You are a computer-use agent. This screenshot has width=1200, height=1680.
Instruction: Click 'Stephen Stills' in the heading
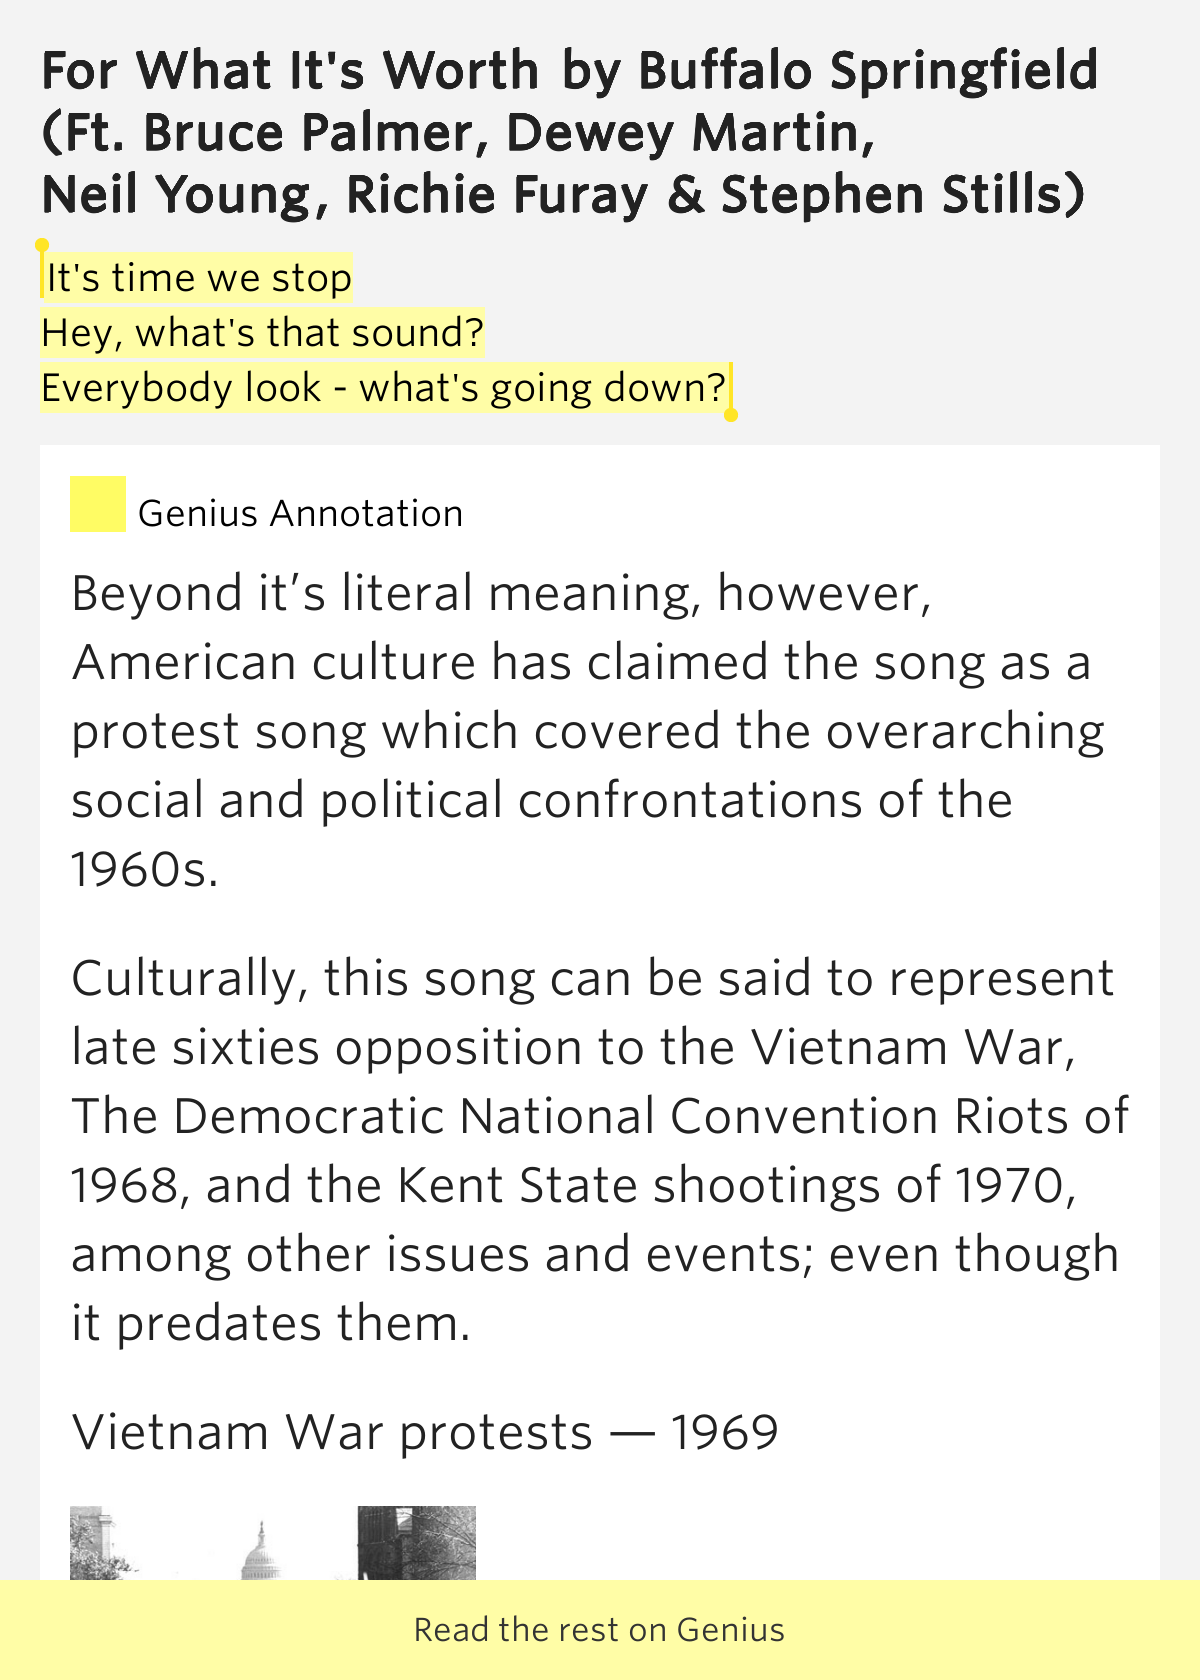click(x=892, y=195)
